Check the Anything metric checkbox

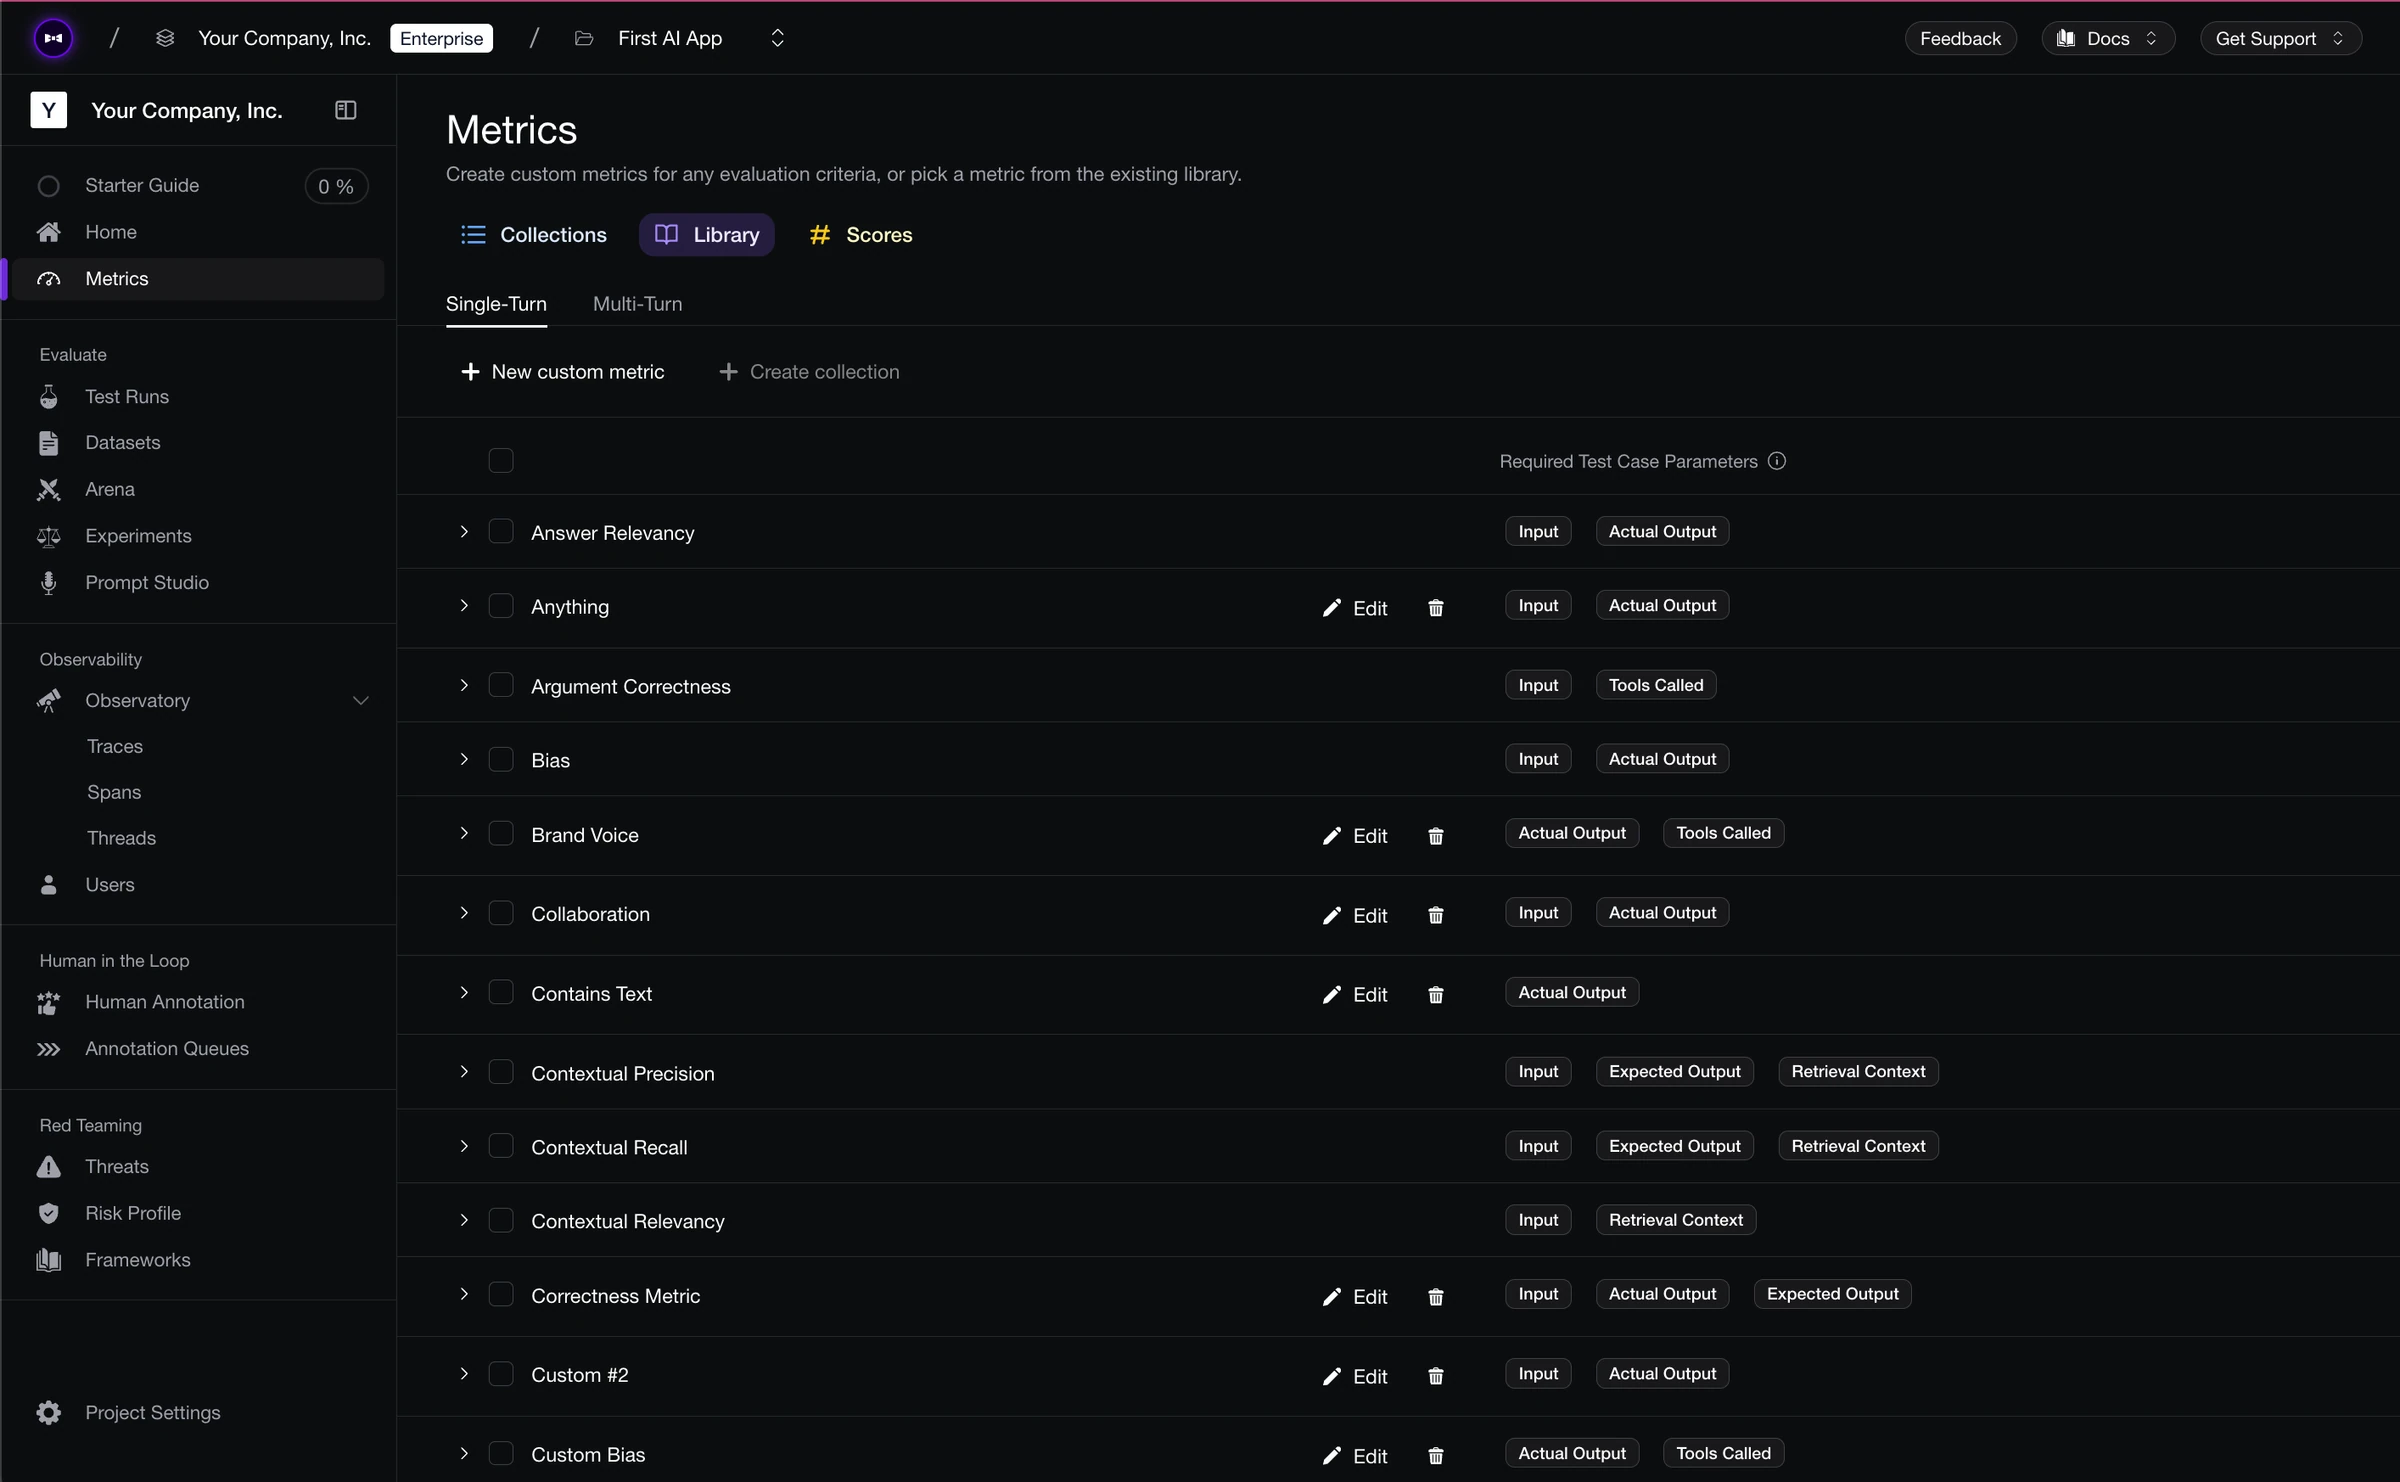click(501, 606)
